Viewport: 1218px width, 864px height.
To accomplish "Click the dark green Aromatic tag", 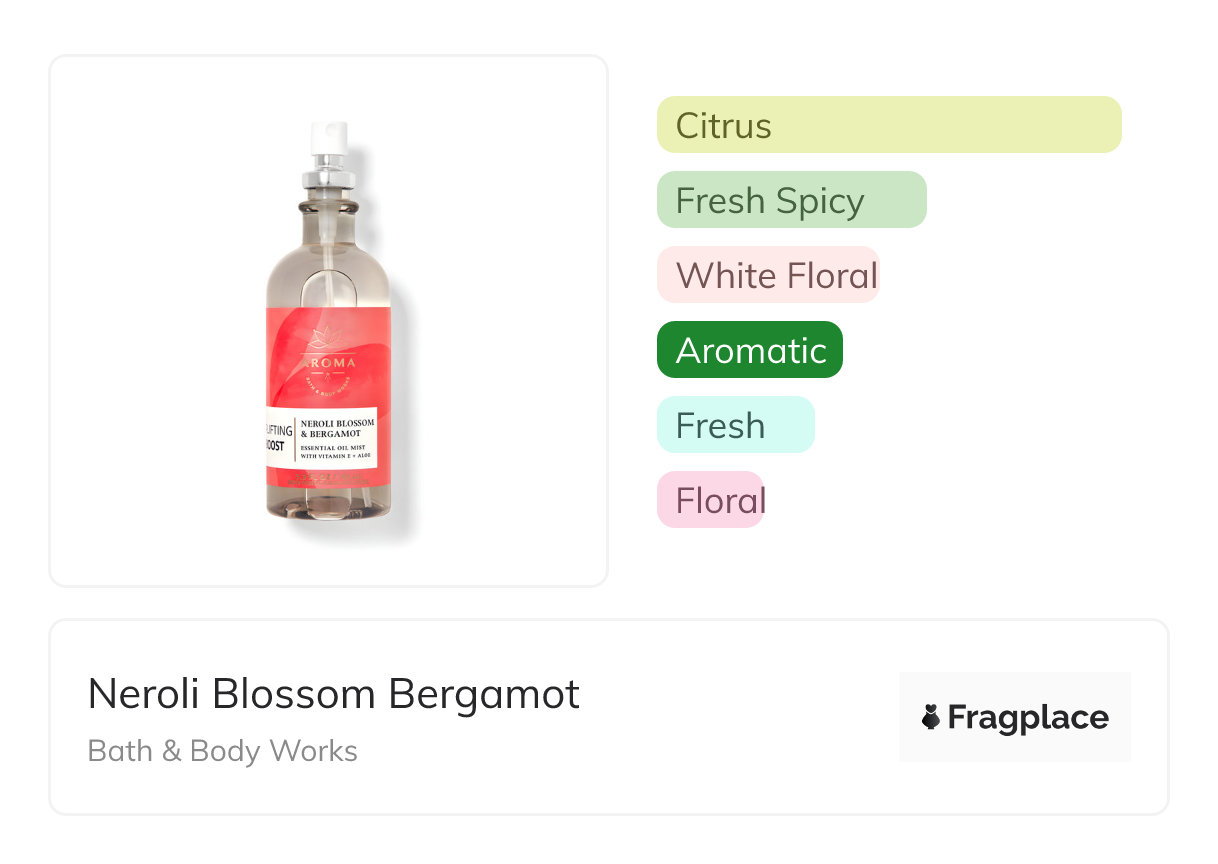I will click(x=749, y=350).
